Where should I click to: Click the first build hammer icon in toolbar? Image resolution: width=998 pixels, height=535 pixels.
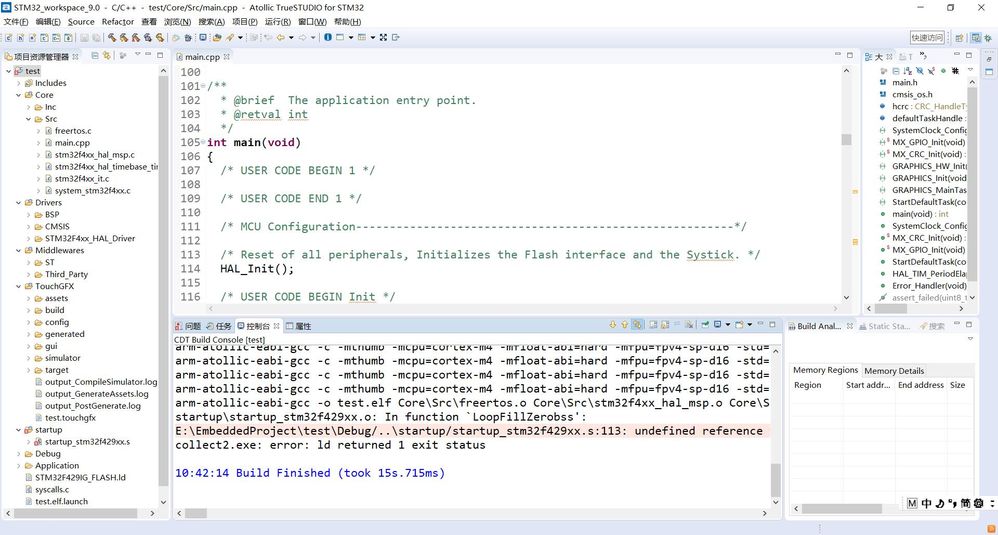coord(112,38)
